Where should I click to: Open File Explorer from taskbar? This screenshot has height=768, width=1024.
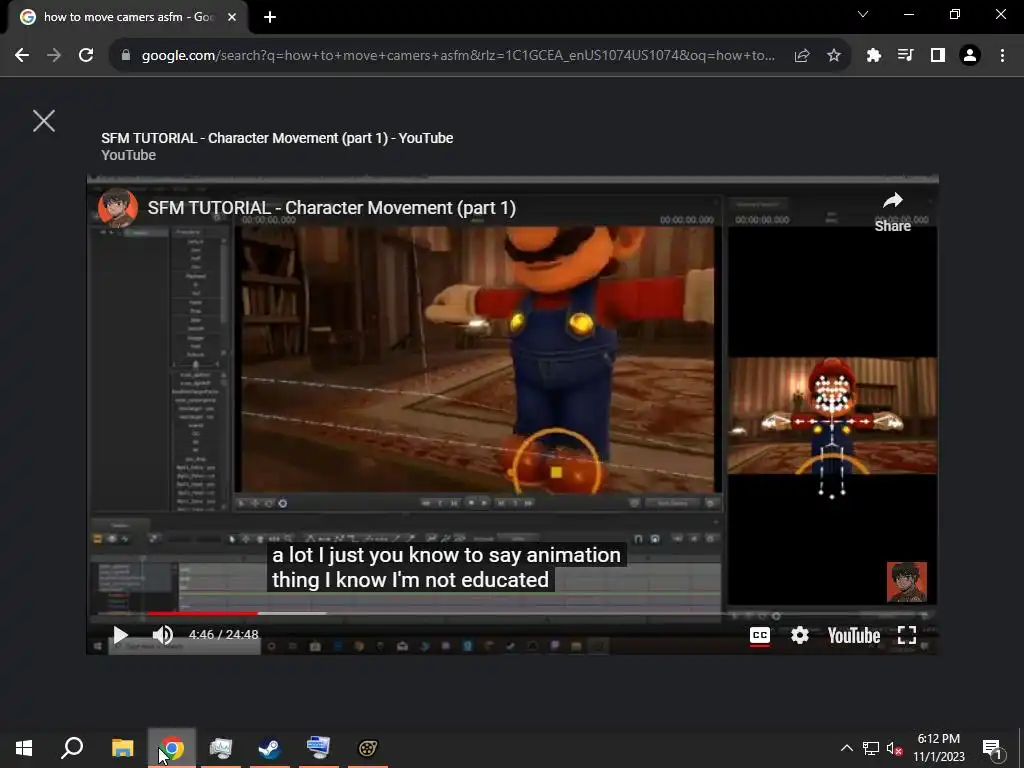(x=122, y=748)
